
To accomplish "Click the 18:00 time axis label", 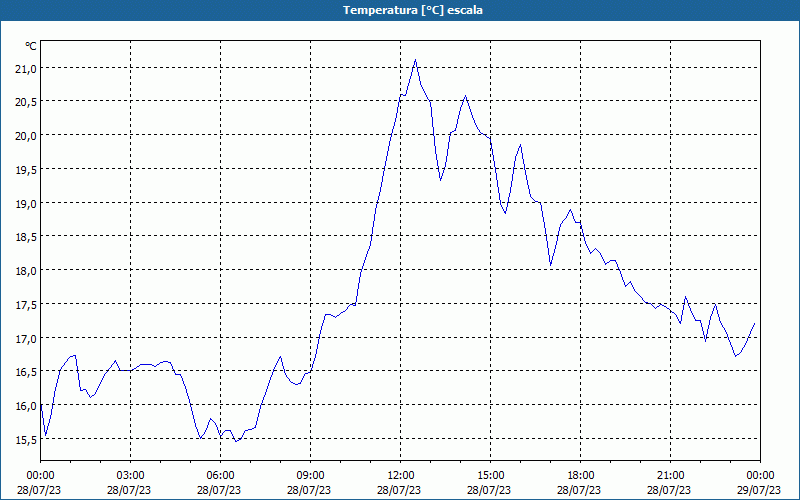I will click(581, 476).
